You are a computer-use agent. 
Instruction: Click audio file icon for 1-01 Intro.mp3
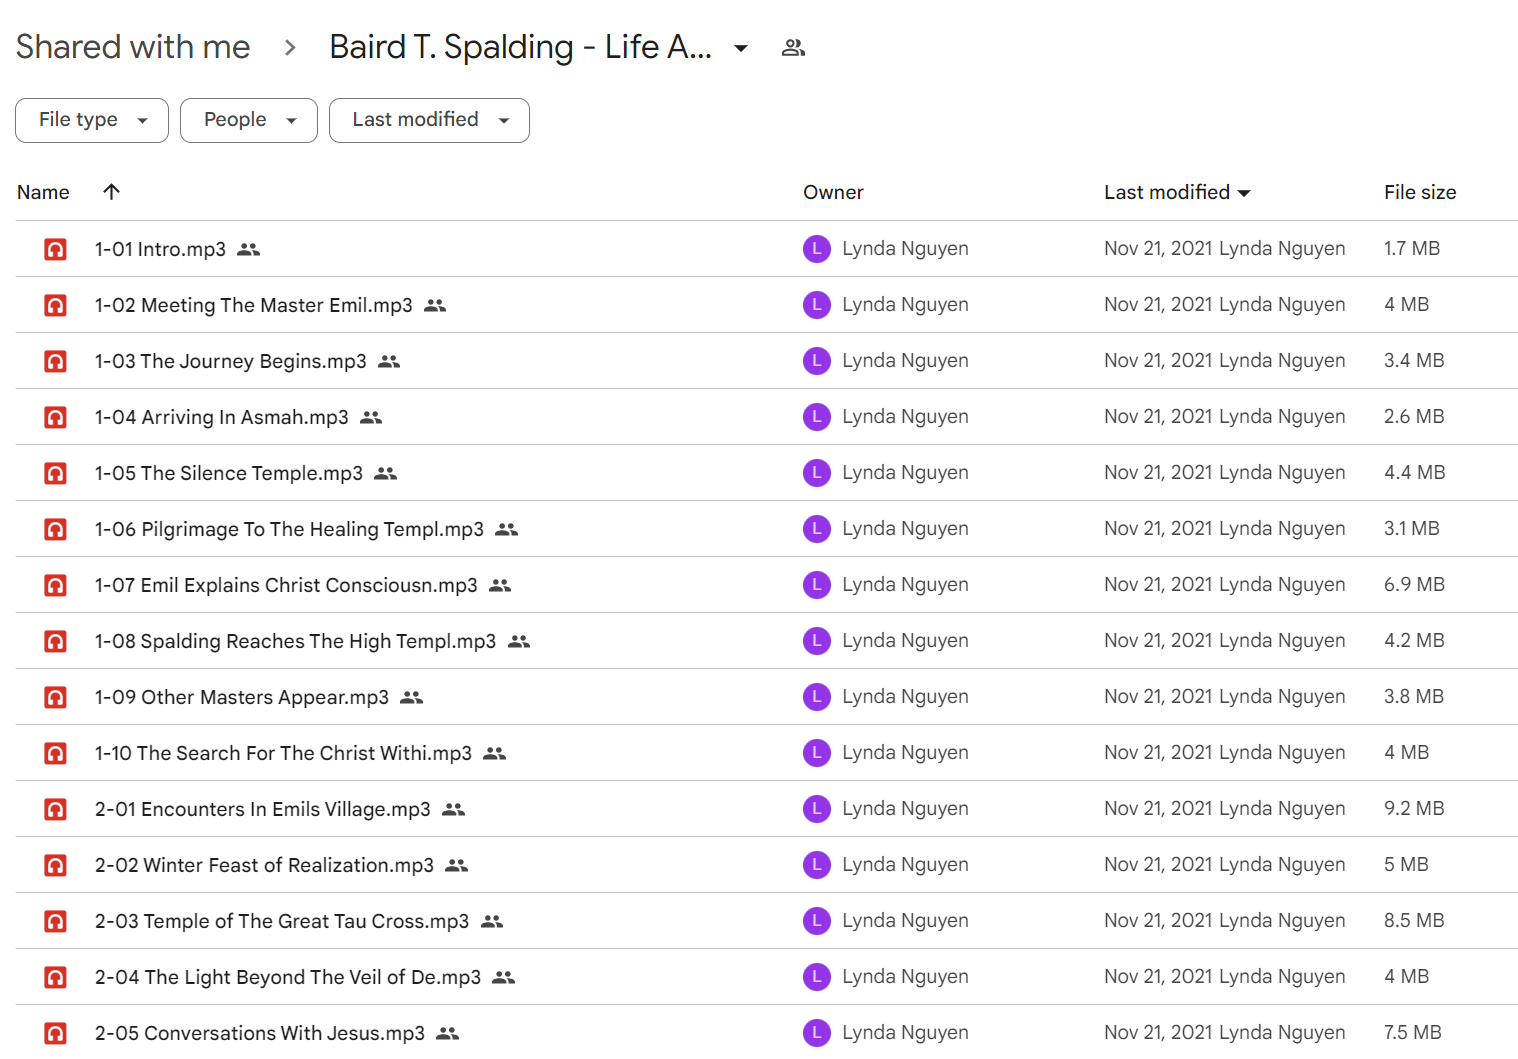[x=56, y=249]
